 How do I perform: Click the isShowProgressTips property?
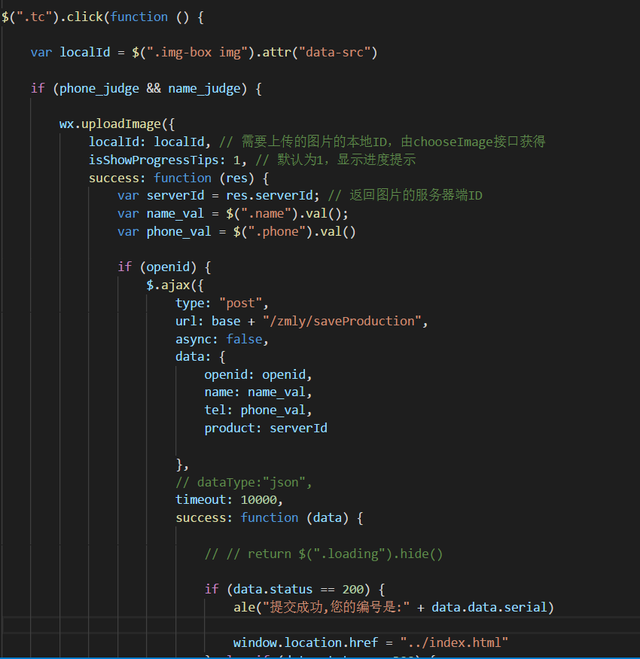coord(154,160)
